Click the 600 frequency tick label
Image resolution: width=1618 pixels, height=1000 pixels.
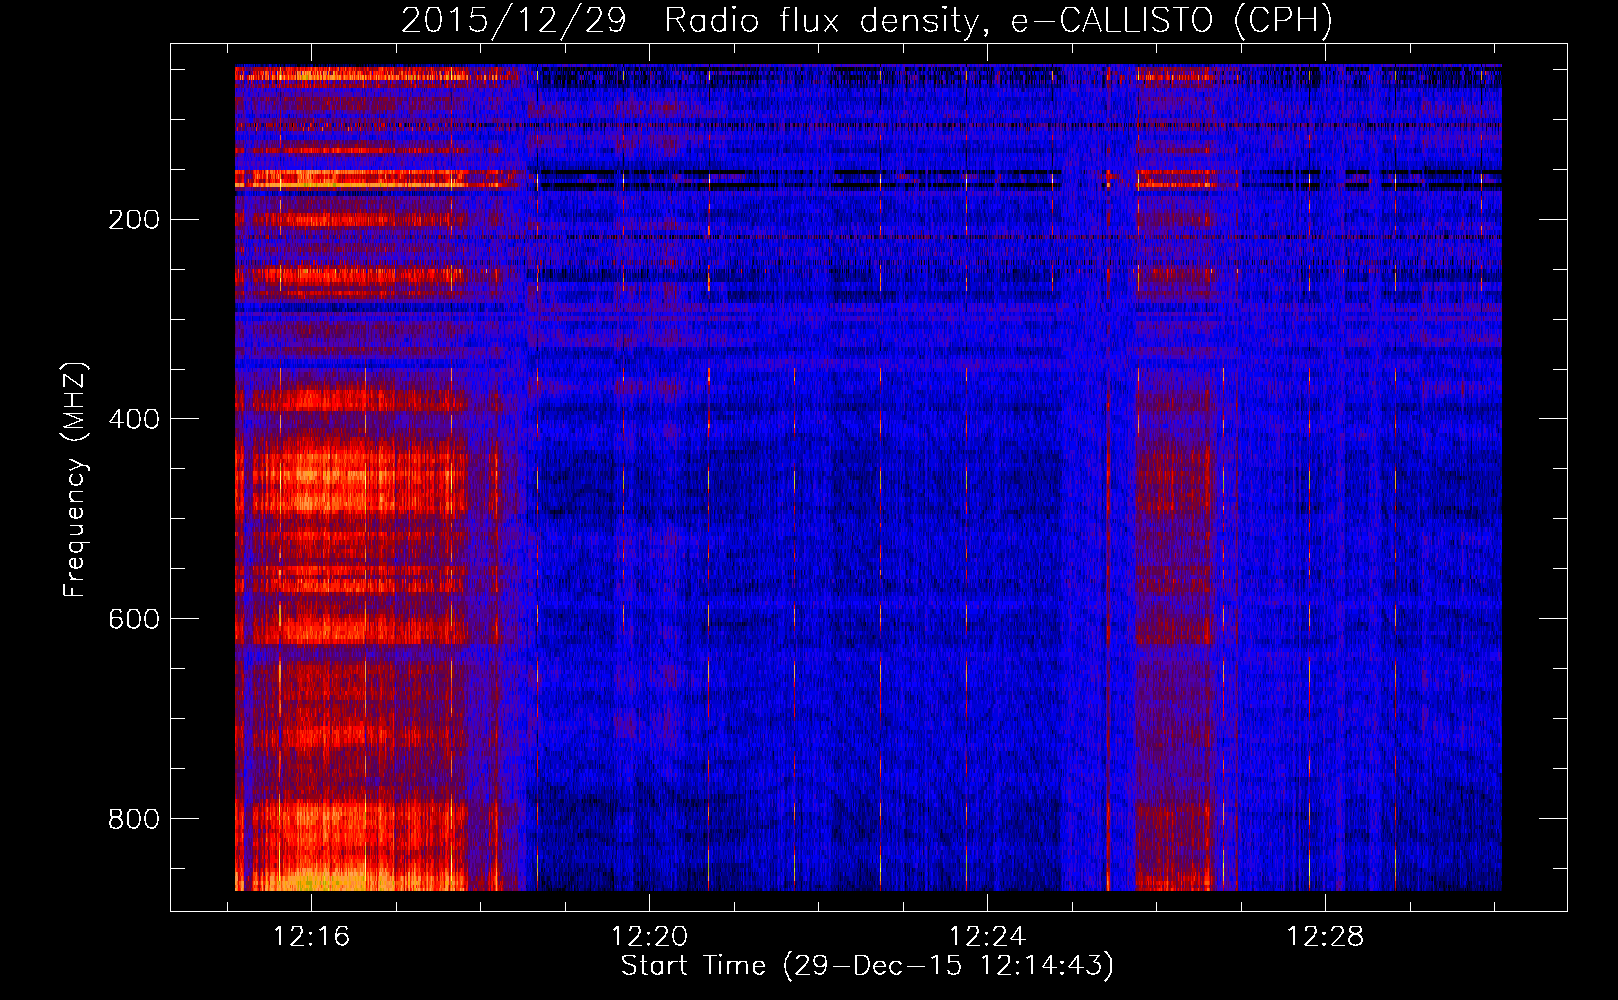pos(134,619)
